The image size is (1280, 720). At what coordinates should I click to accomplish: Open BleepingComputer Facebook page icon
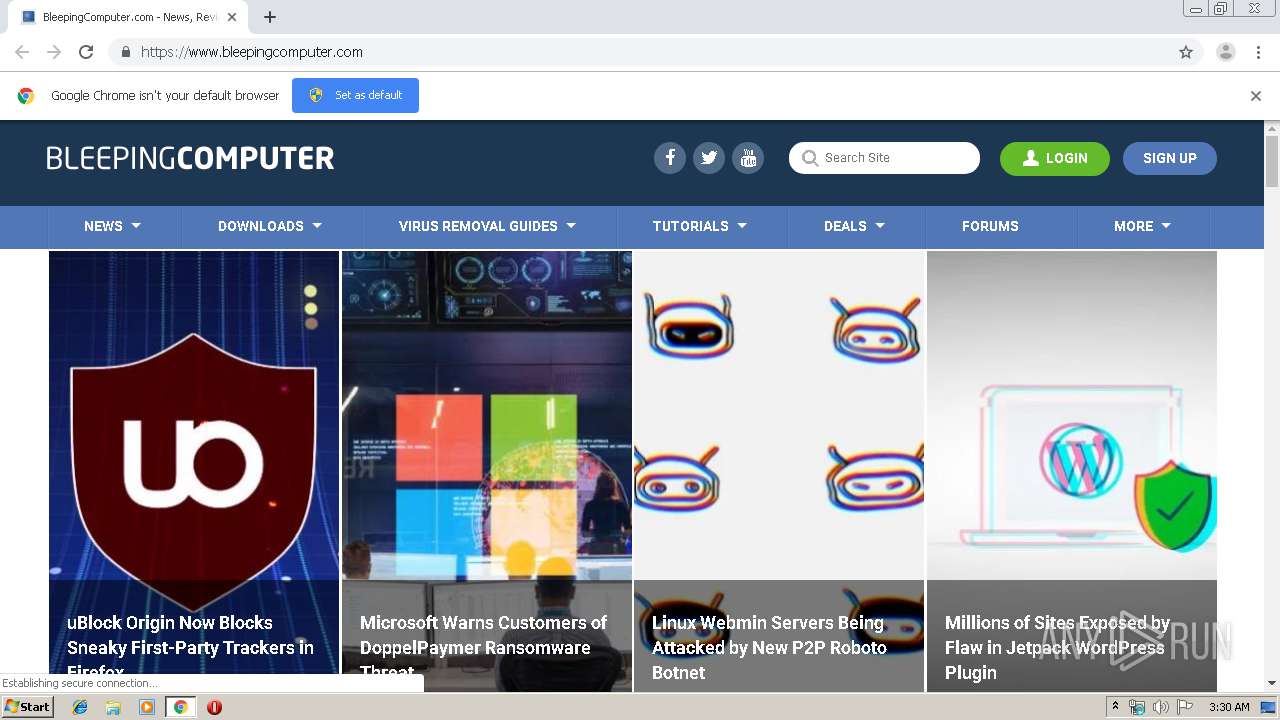tap(670, 158)
